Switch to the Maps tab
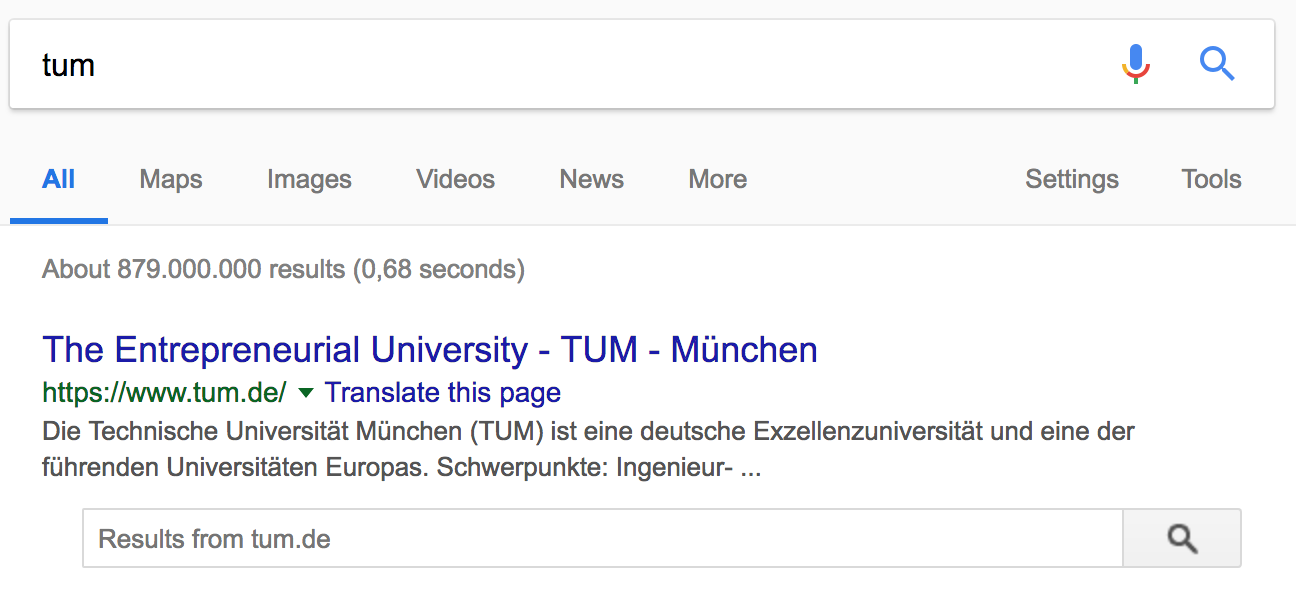 click(x=171, y=180)
